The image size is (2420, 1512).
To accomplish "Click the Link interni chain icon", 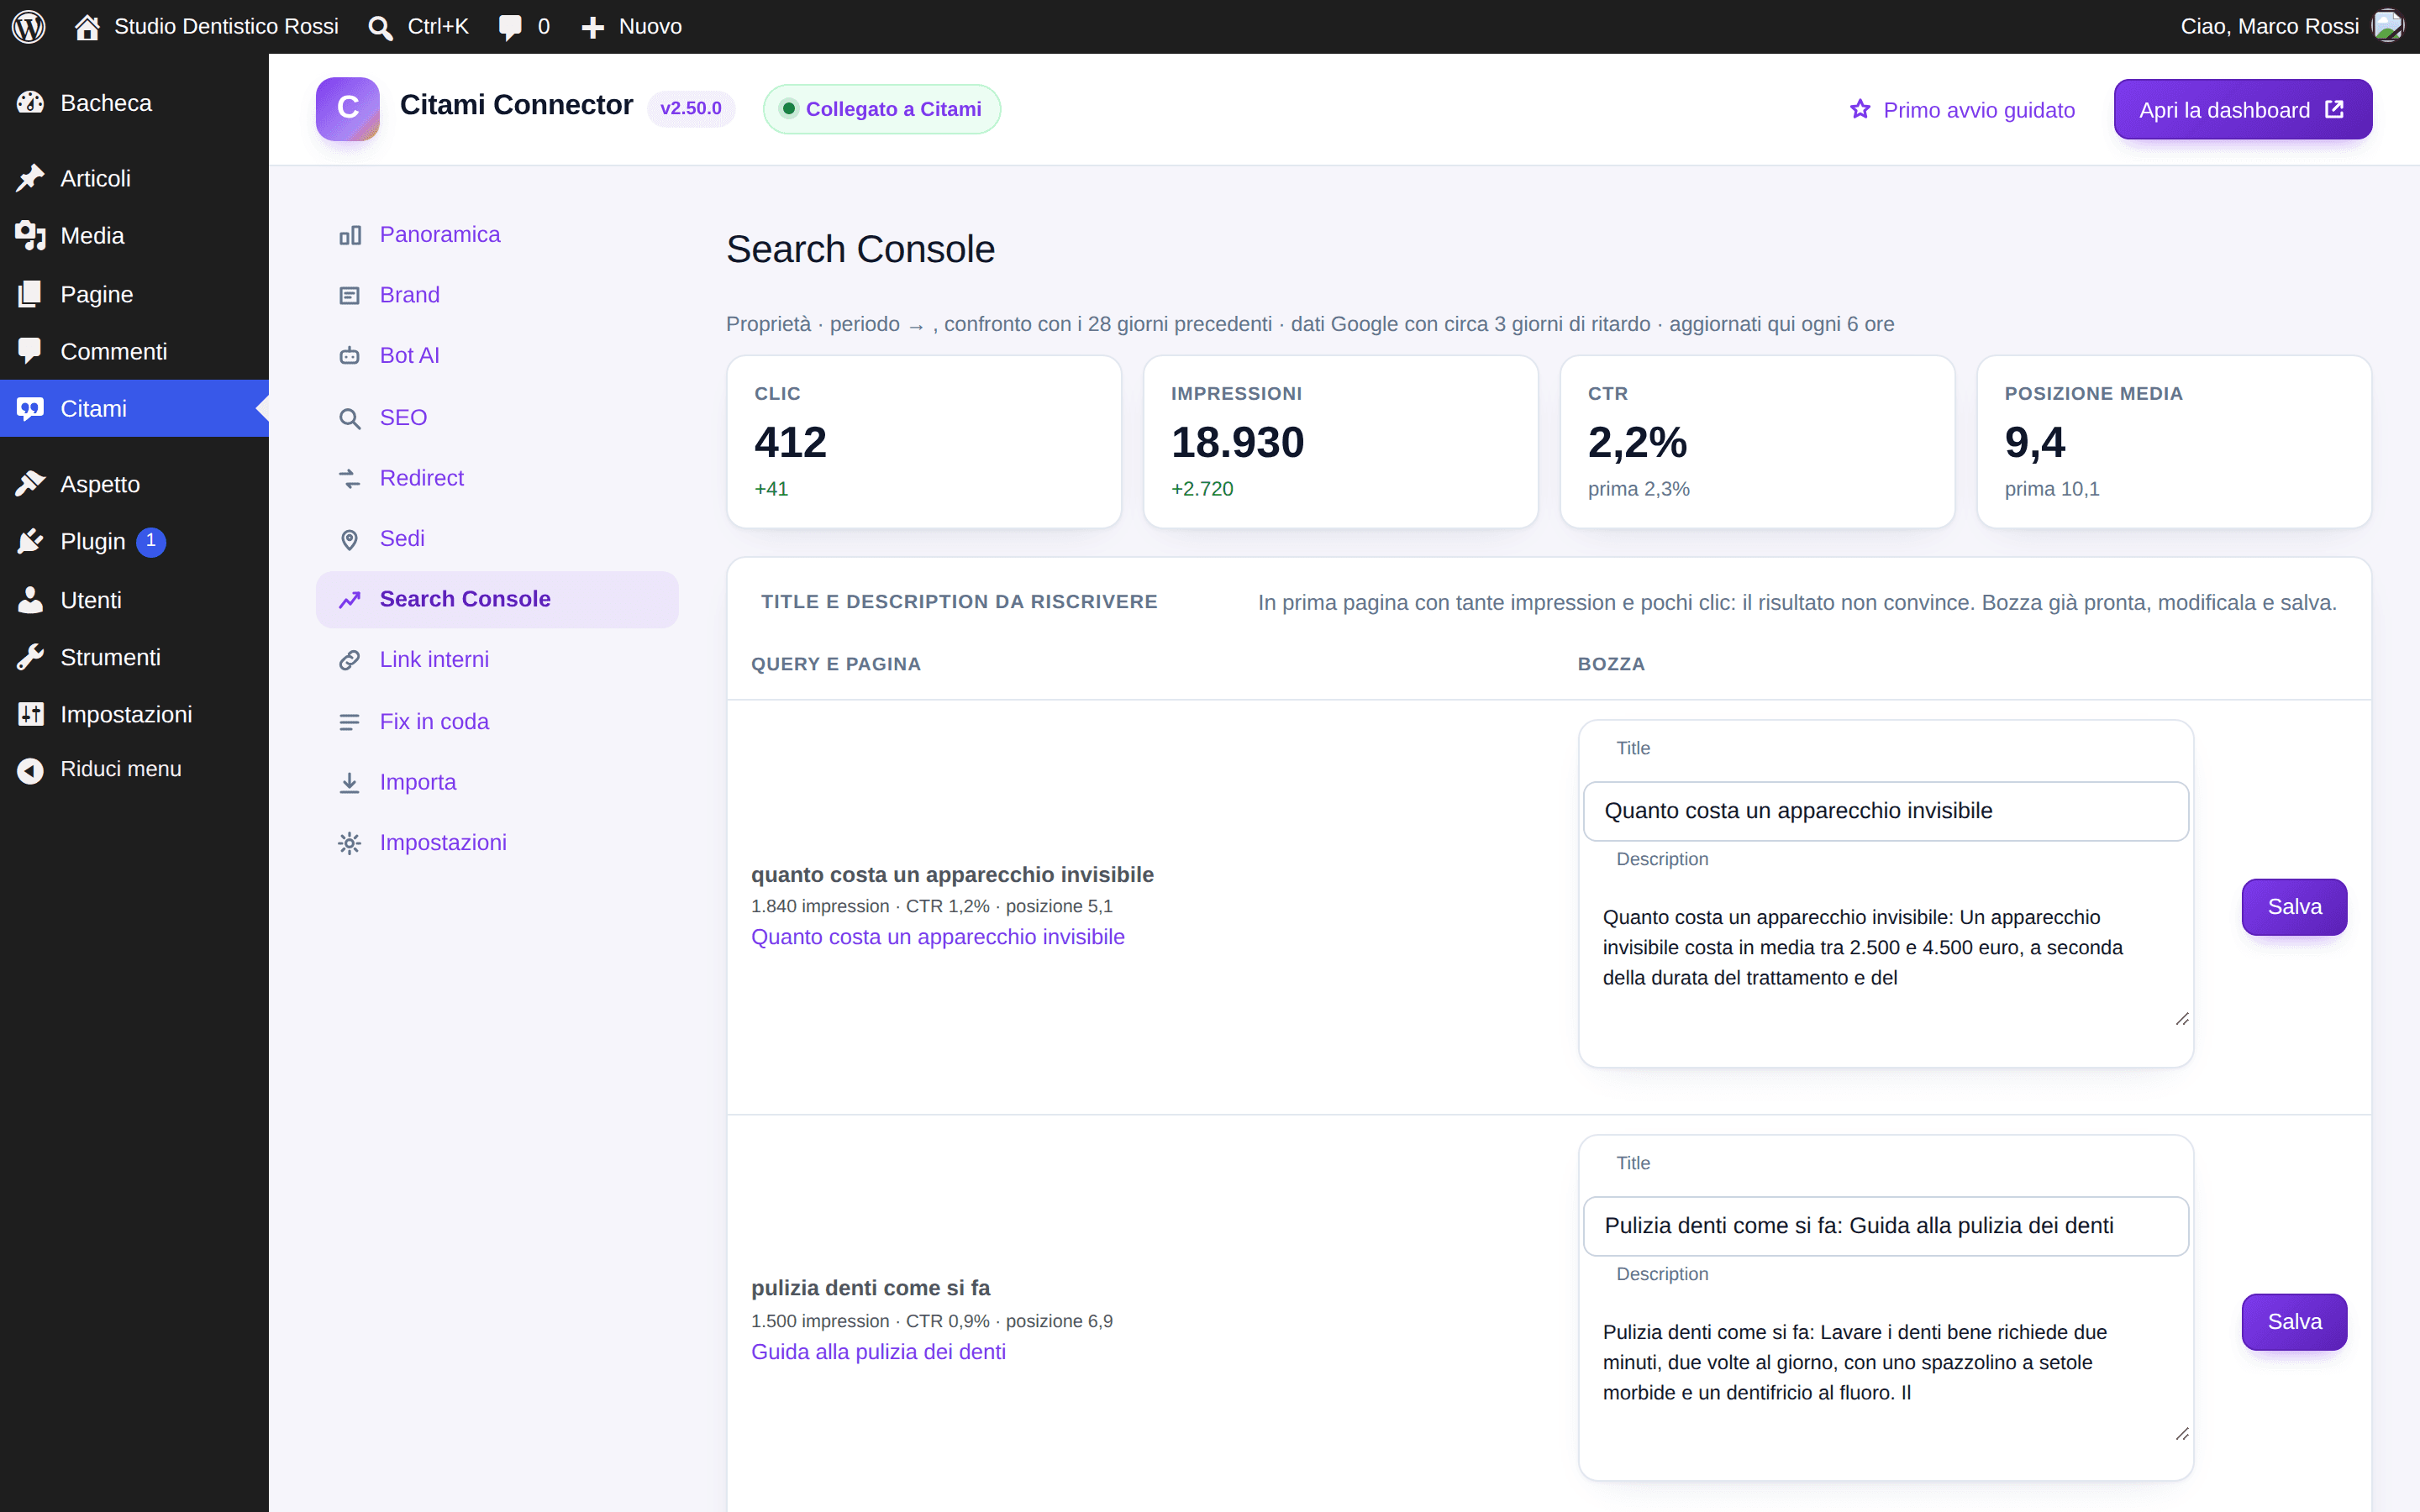I will (x=349, y=660).
